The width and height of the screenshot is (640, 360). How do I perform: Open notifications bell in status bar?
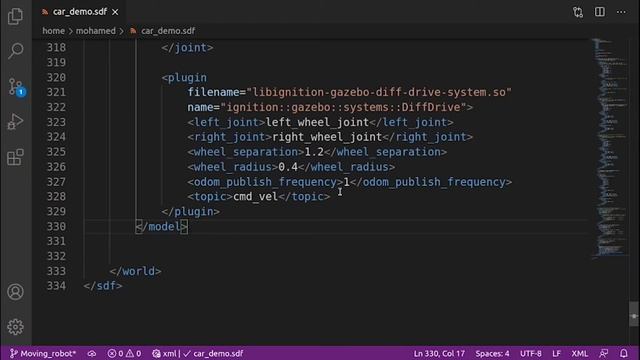pyautogui.click(x=624, y=353)
